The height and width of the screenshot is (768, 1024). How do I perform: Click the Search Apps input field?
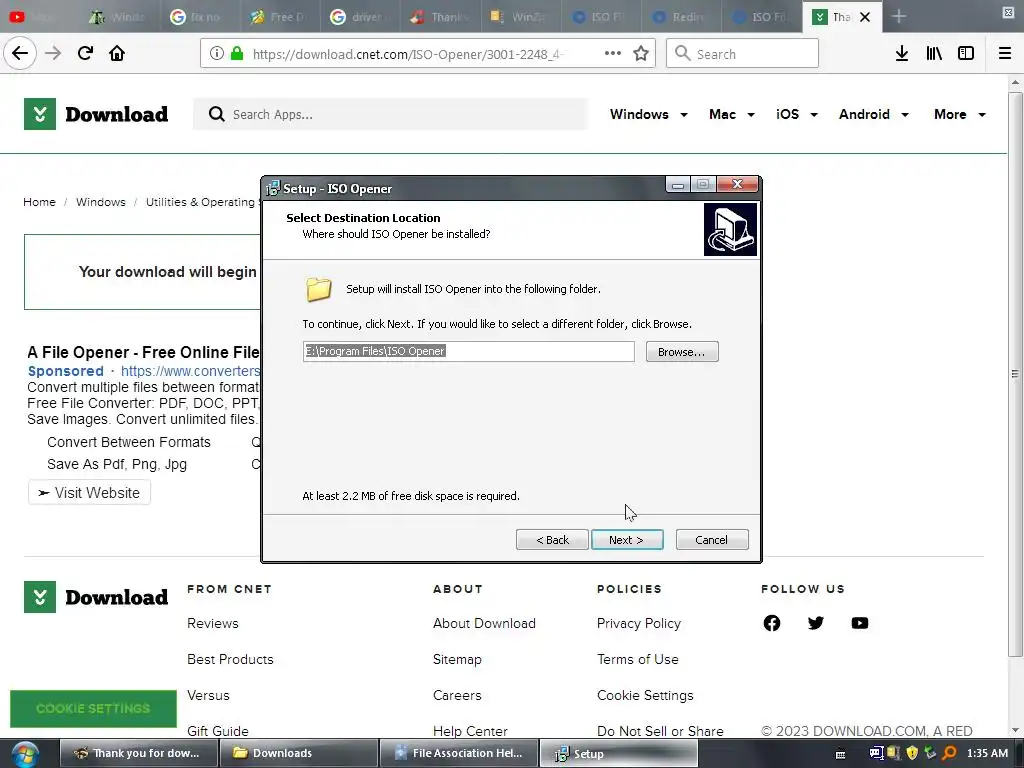coord(390,114)
